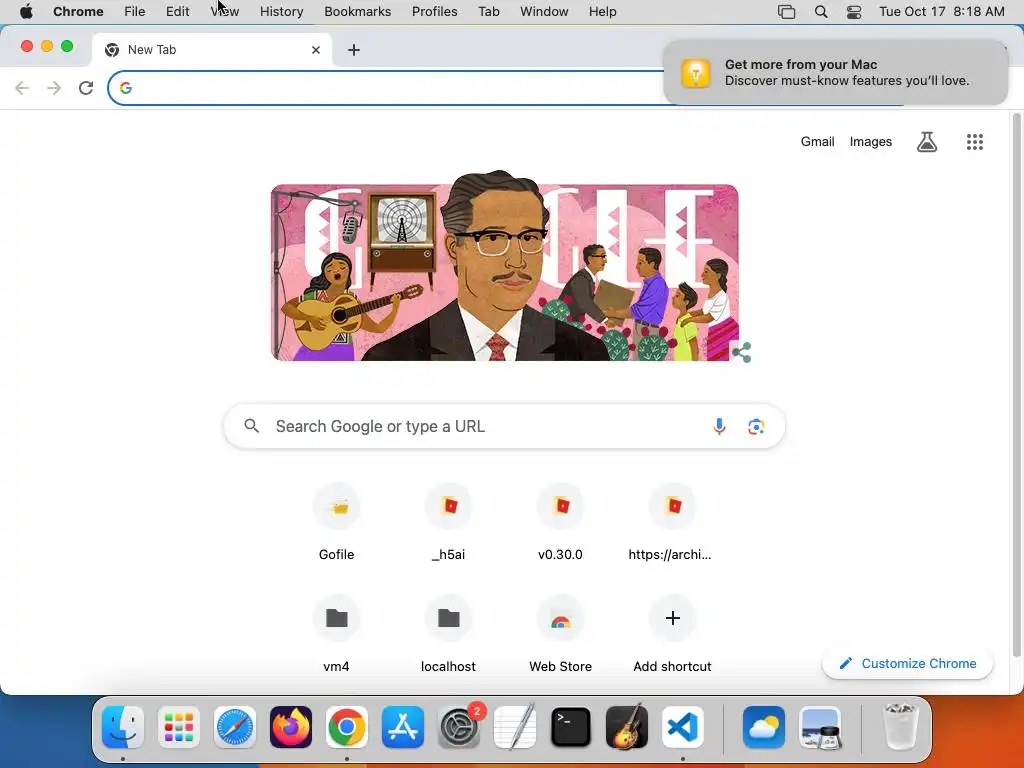This screenshot has height=768, width=1024.
Task: Reload the current page
Action: (86, 88)
